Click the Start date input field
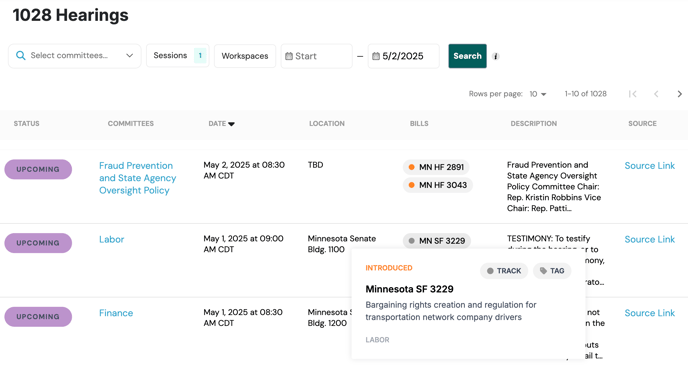 tap(317, 56)
